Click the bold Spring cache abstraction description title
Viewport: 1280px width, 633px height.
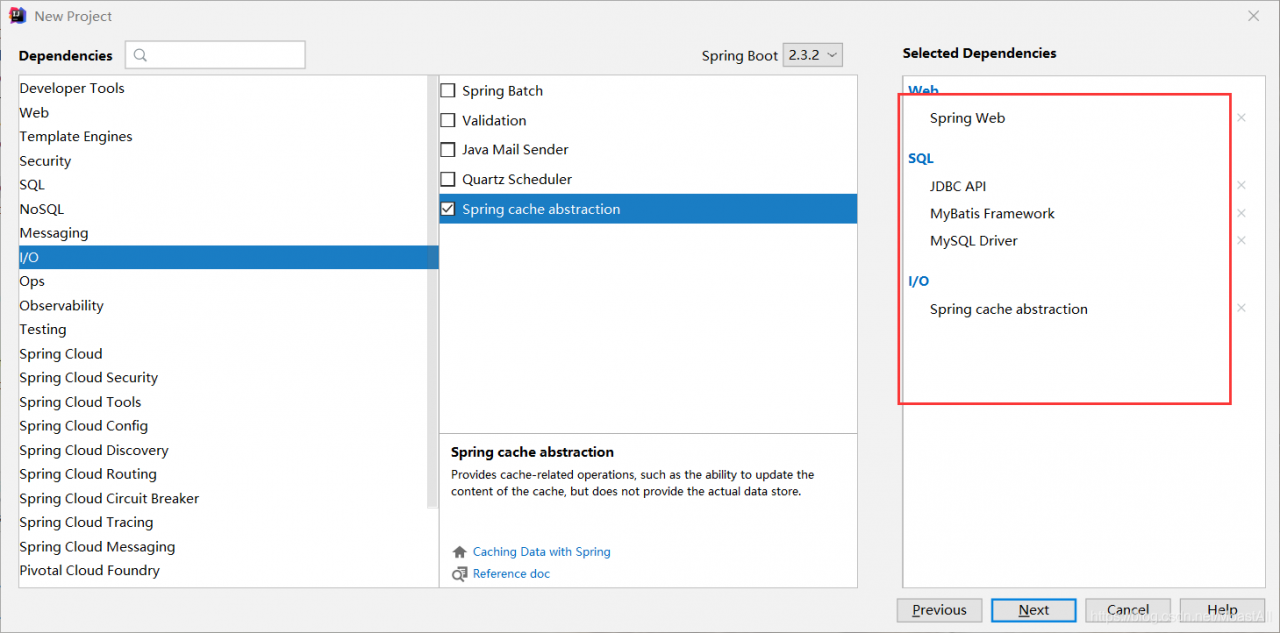coord(532,452)
